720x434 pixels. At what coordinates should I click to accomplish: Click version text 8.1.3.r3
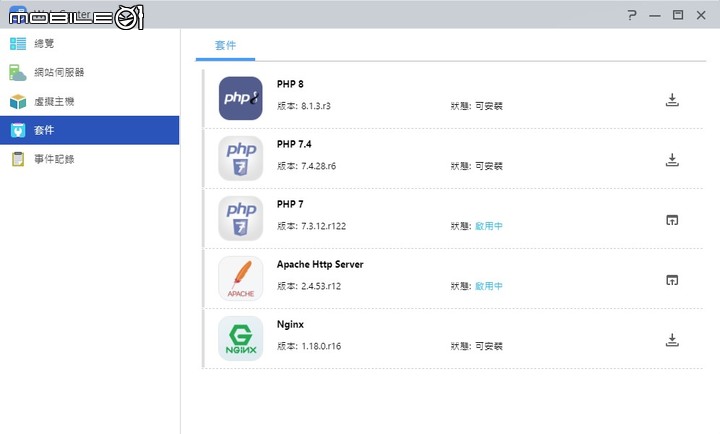(x=316, y=106)
